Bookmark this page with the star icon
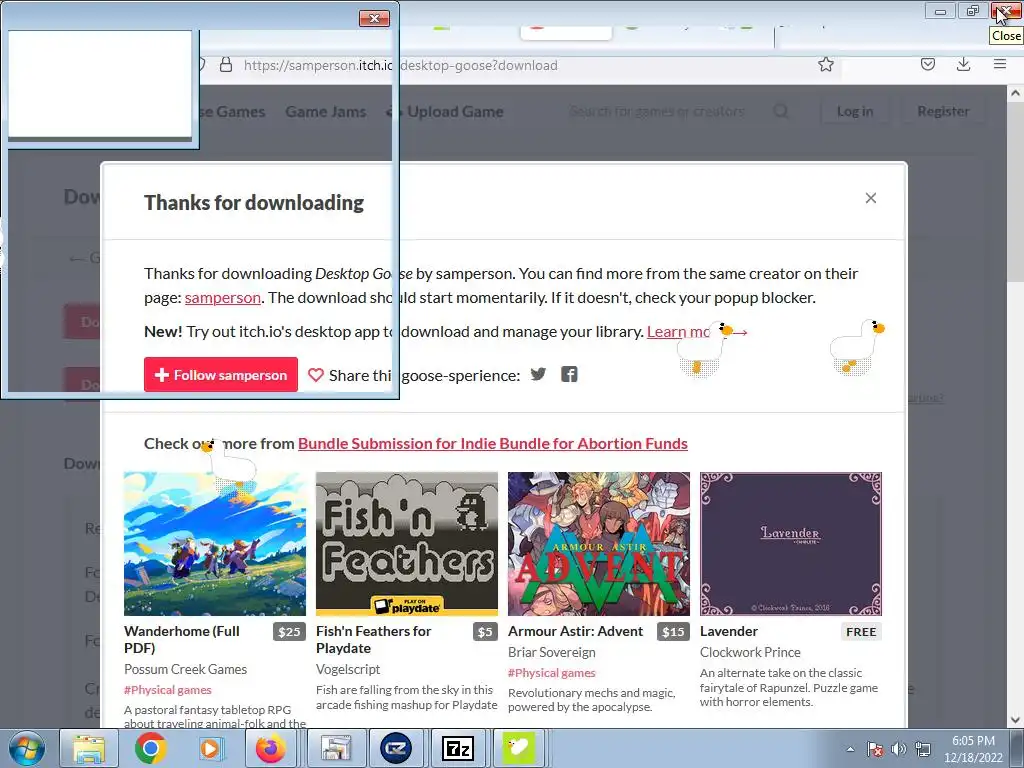1024x768 pixels. point(825,65)
